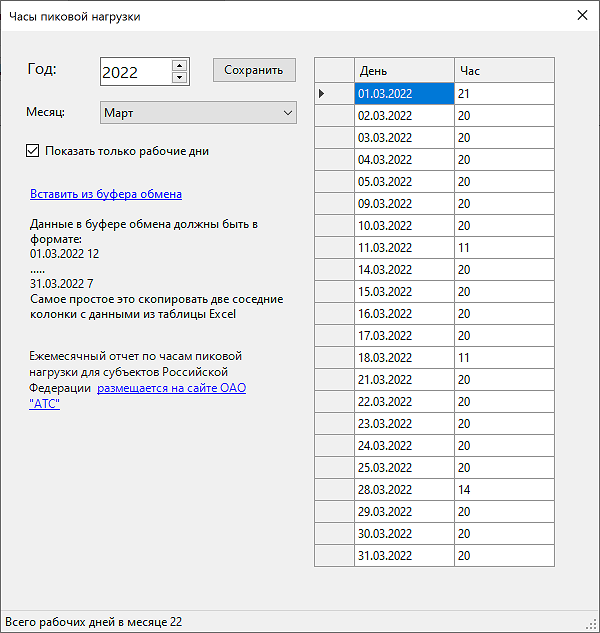Click the row header with the current-row arrow

coord(334,94)
